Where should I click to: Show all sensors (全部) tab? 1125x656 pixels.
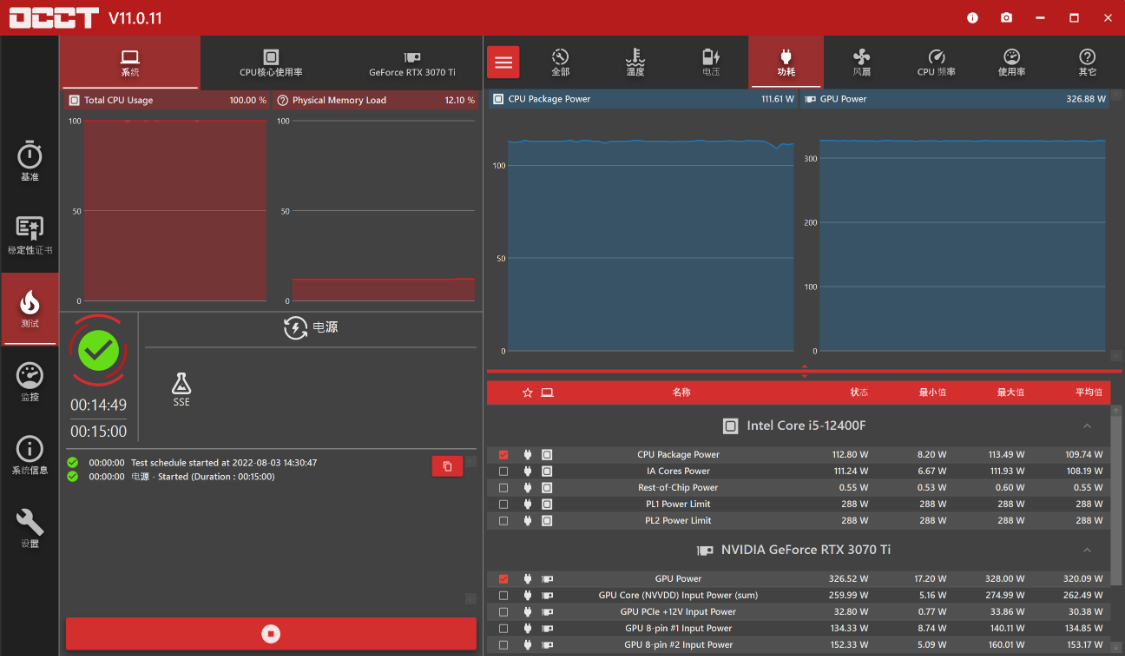coord(560,62)
